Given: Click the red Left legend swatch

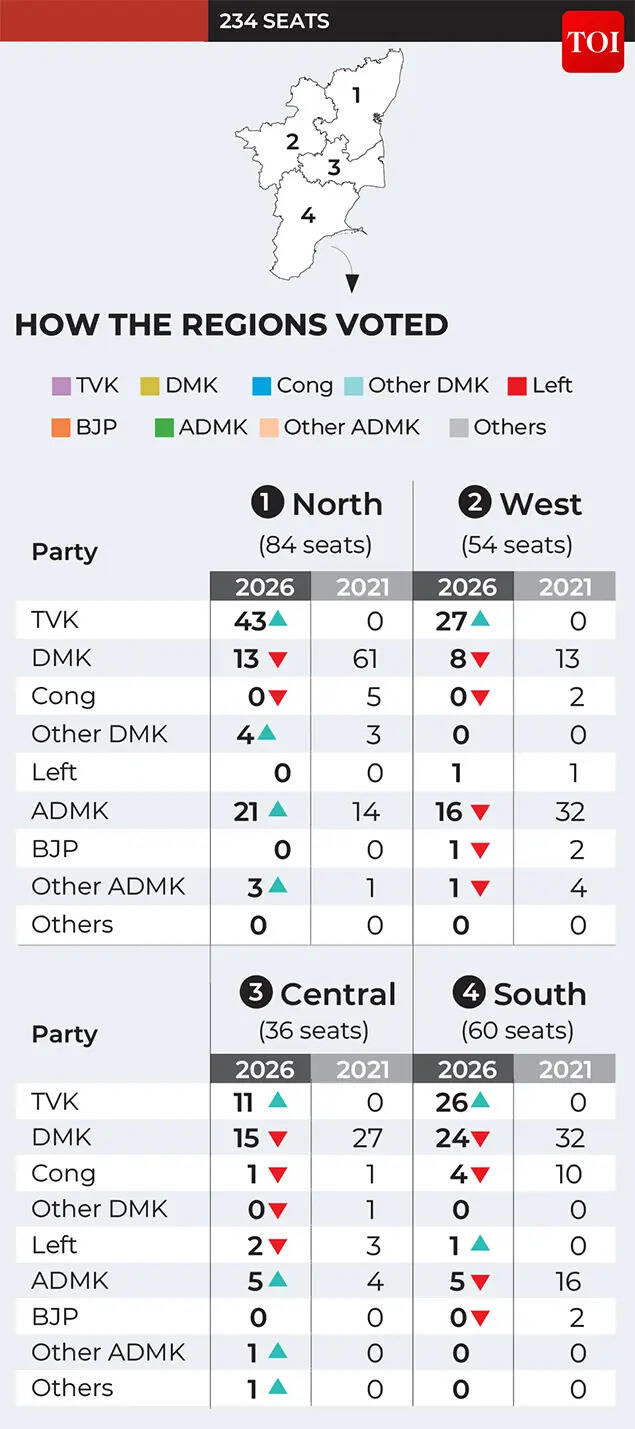Looking at the screenshot, I should 517,386.
